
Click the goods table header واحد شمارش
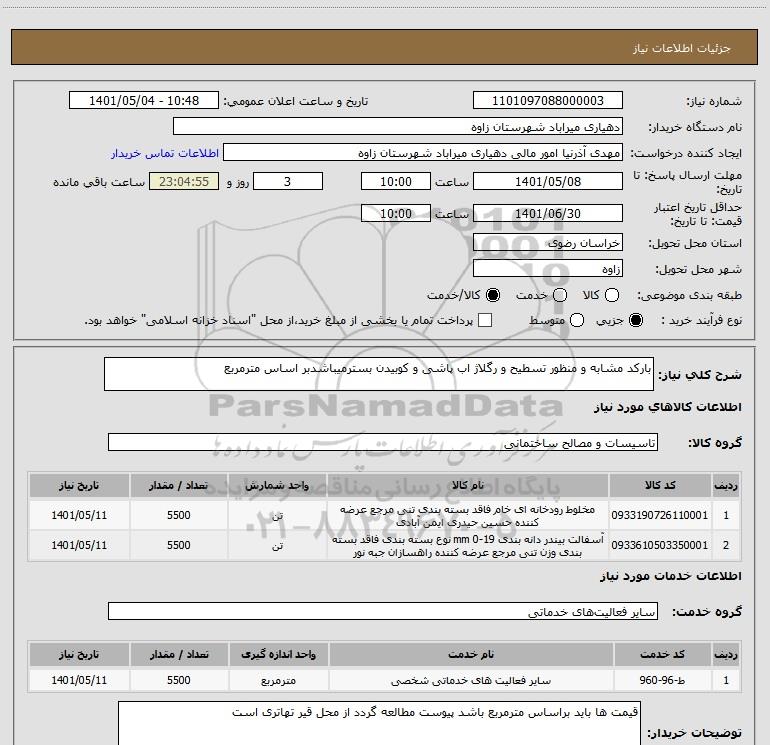277,486
